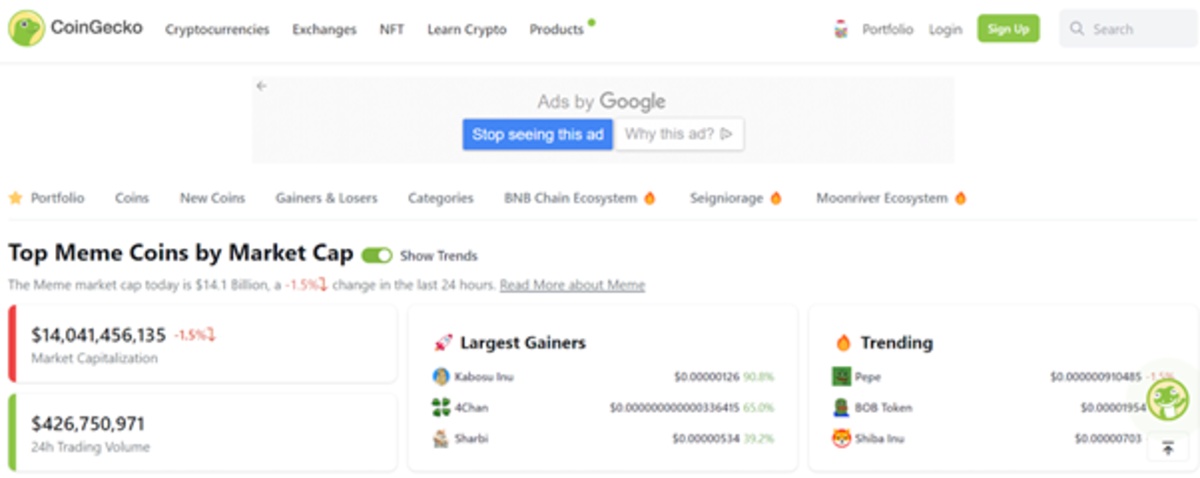This screenshot has height=478, width=1200.
Task: Click the scroll-to-top arrow button
Action: pos(1167,448)
